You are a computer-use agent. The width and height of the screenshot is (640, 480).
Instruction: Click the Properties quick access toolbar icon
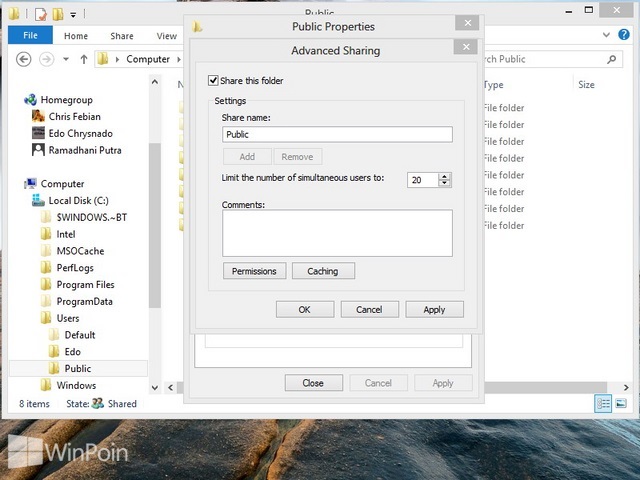click(41, 14)
